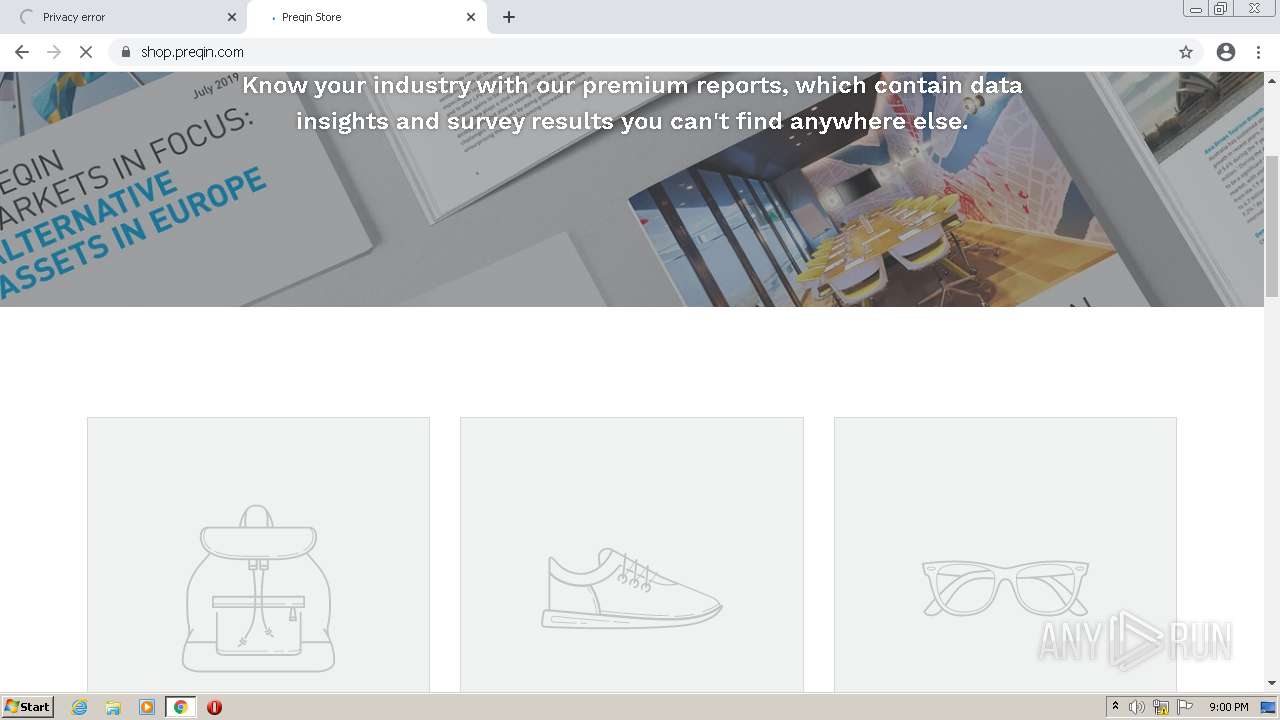This screenshot has height=720, width=1280.
Task: Click the 9:00 PM clock
Action: [x=1229, y=707]
